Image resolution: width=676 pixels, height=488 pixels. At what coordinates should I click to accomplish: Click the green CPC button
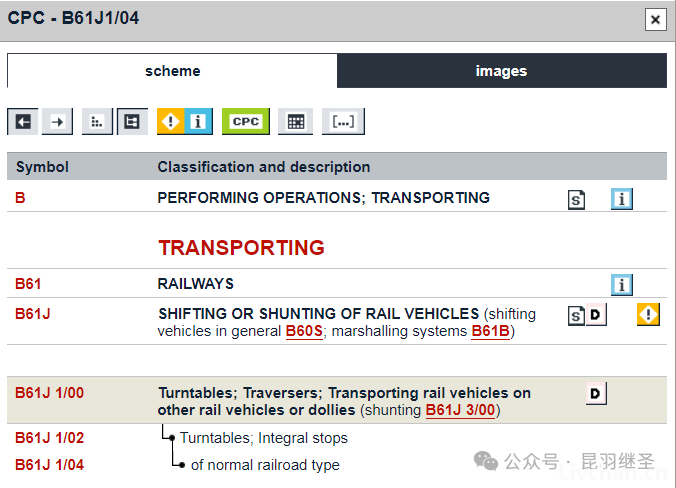pos(246,122)
